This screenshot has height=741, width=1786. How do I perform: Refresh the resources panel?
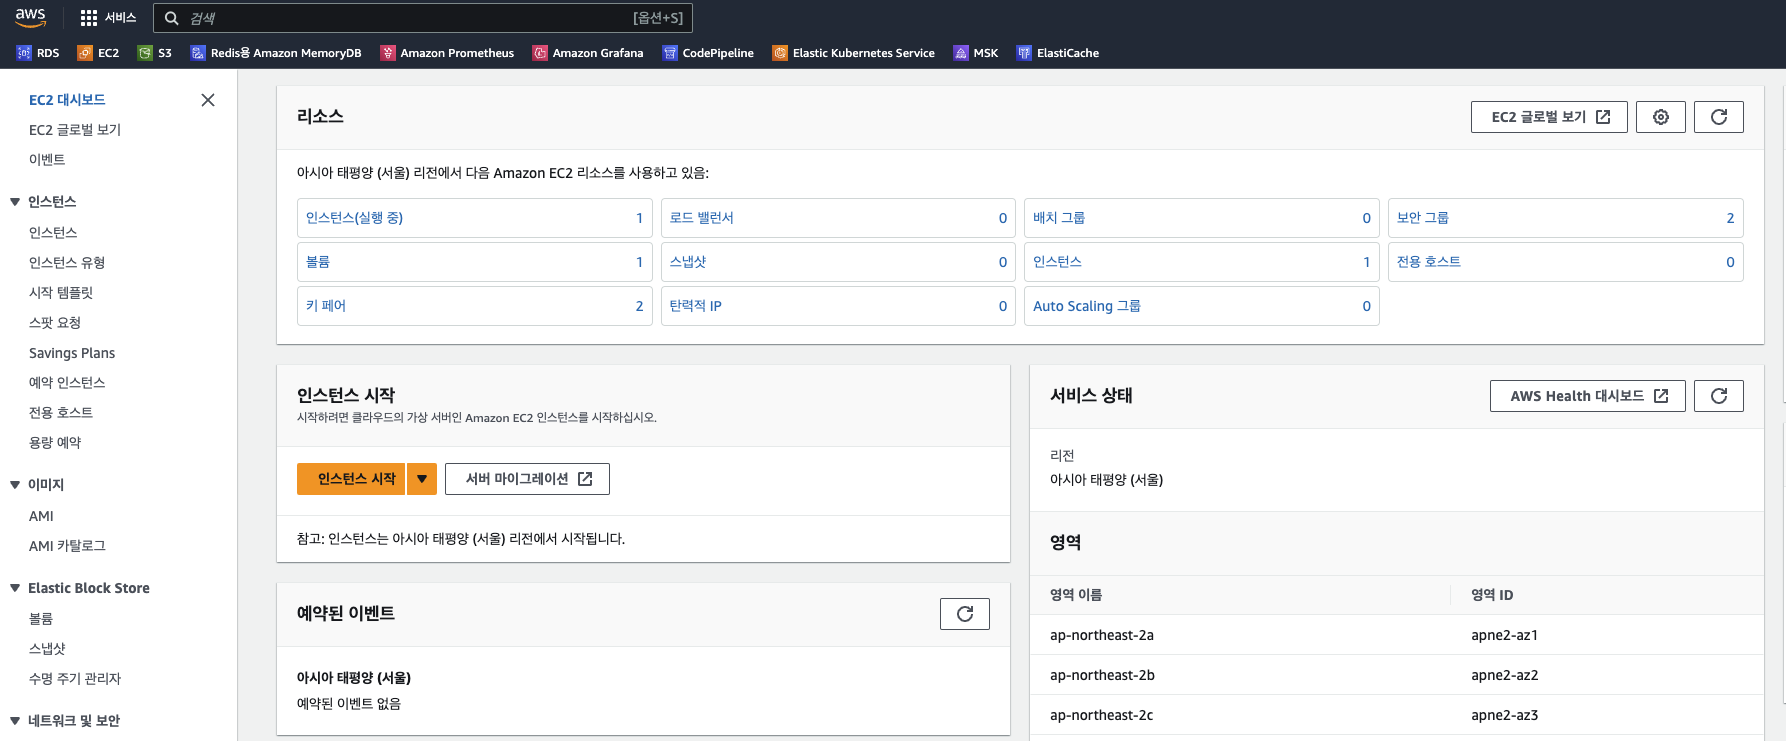coord(1719,117)
